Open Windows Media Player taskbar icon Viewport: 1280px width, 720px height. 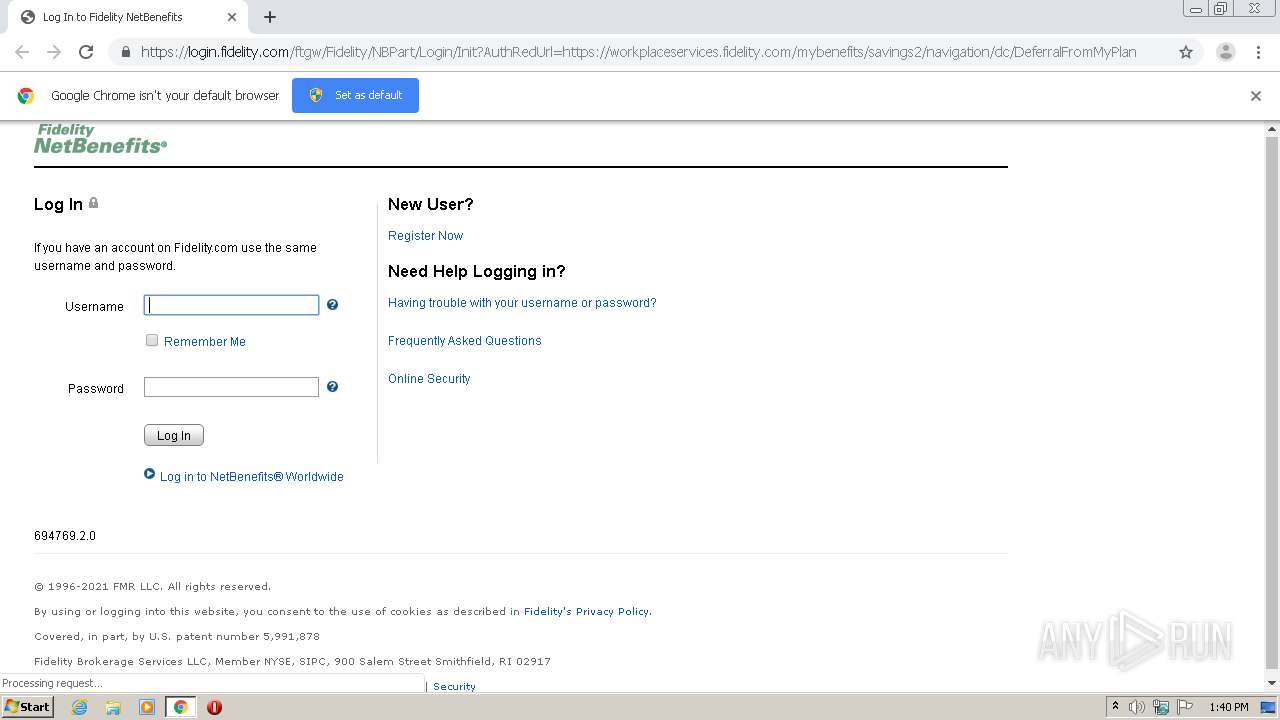pyautogui.click(x=147, y=707)
